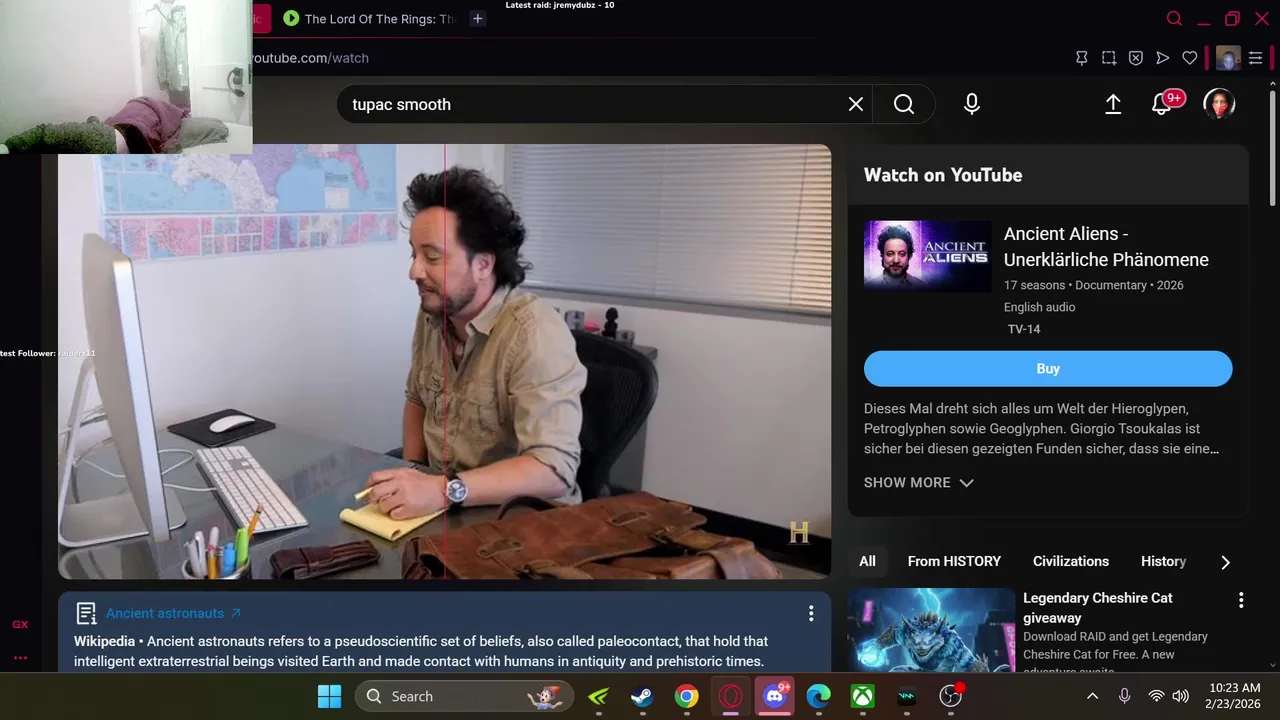The image size is (1280, 720).
Task: Read the 'Watch on YouTube' panel heading
Action: [943, 175]
